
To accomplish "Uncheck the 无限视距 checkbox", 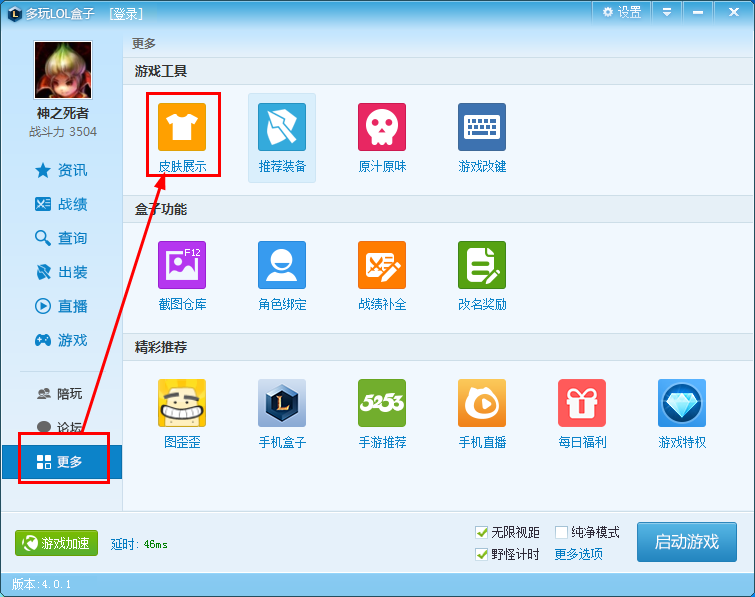I will 481,532.
